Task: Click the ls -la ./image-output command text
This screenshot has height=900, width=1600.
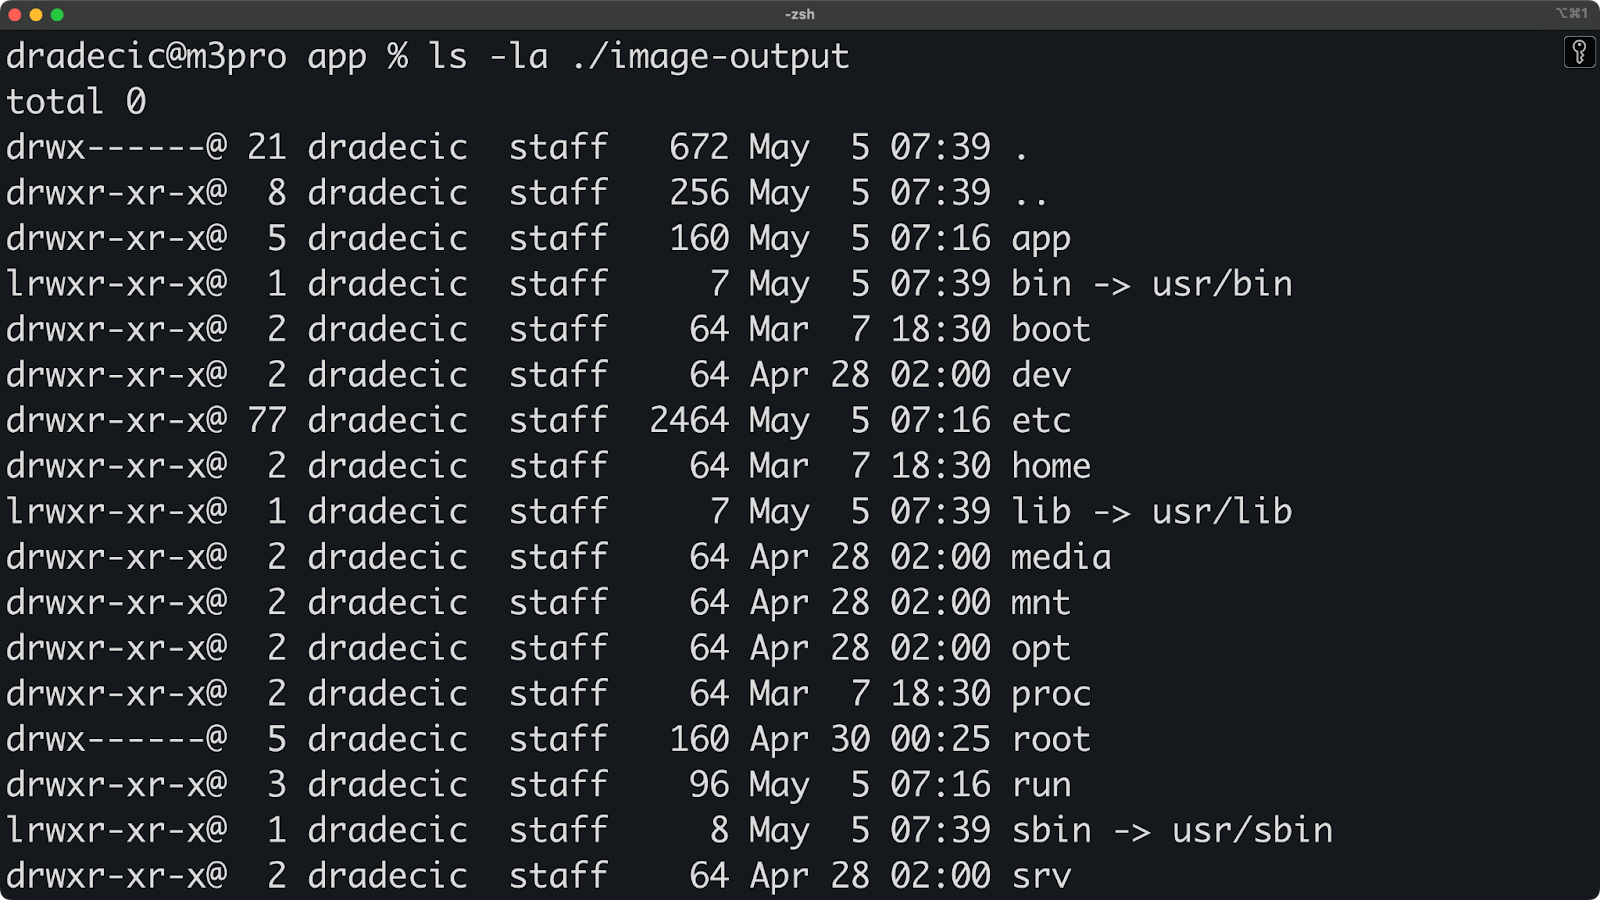Action: tap(638, 56)
